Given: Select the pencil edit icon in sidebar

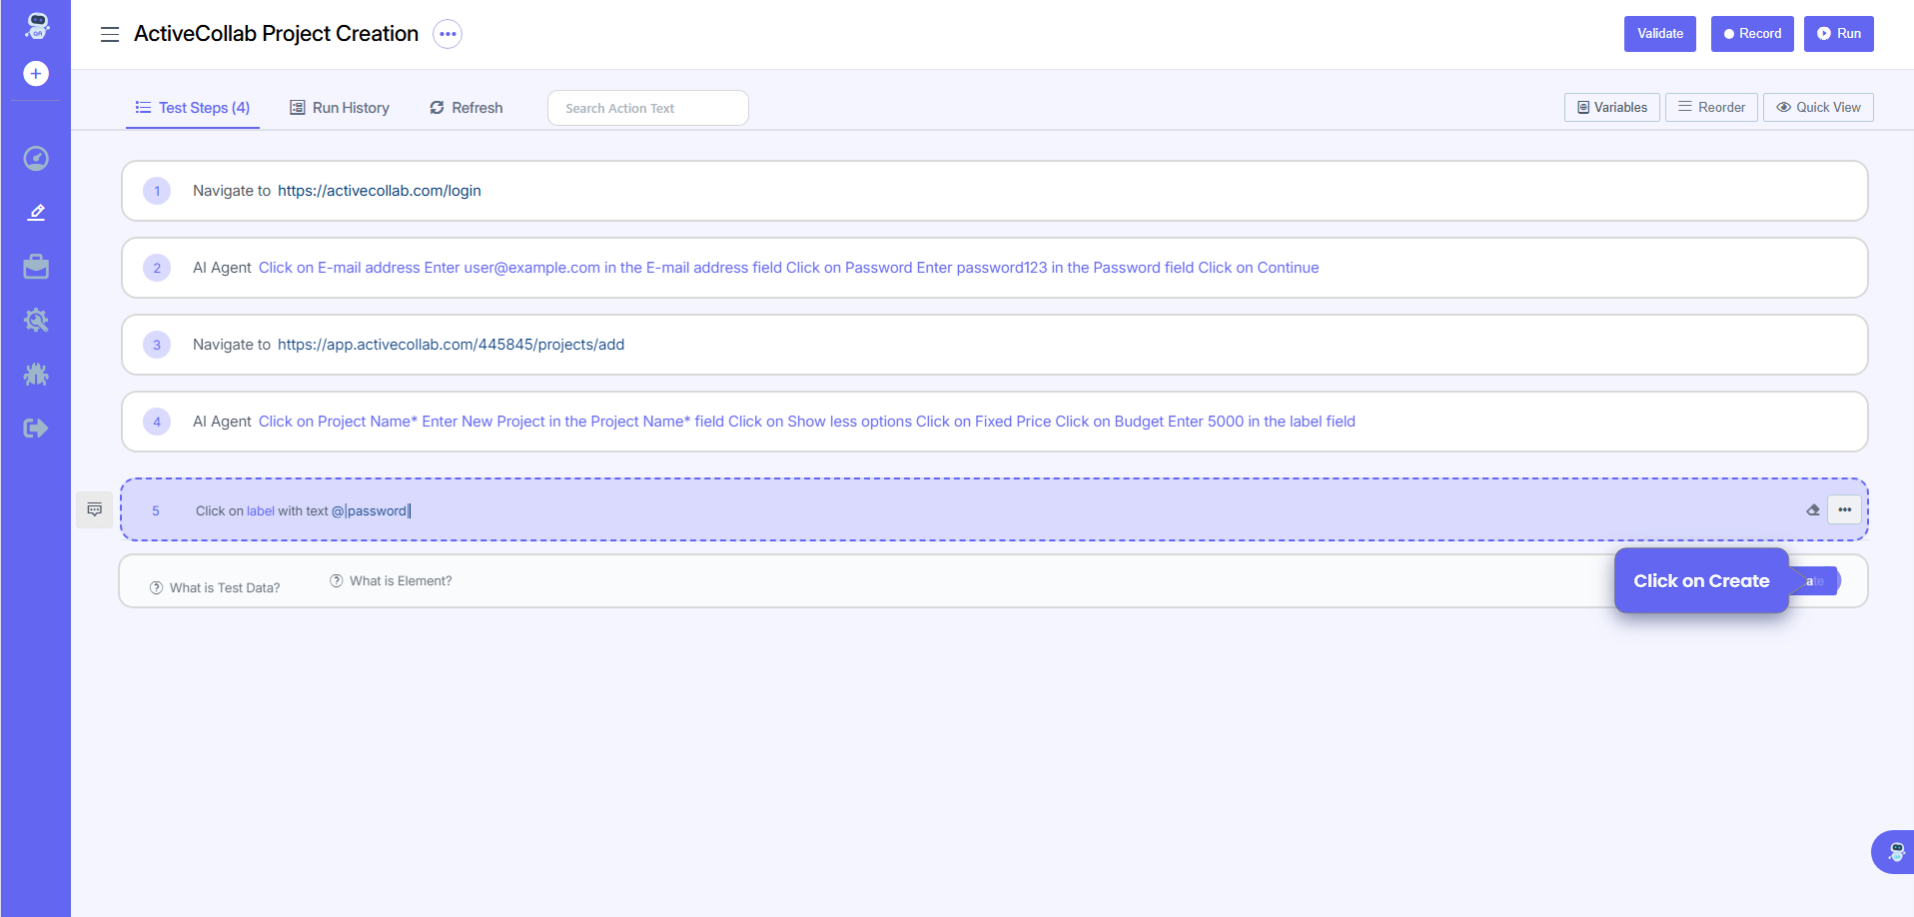Looking at the screenshot, I should [x=36, y=212].
